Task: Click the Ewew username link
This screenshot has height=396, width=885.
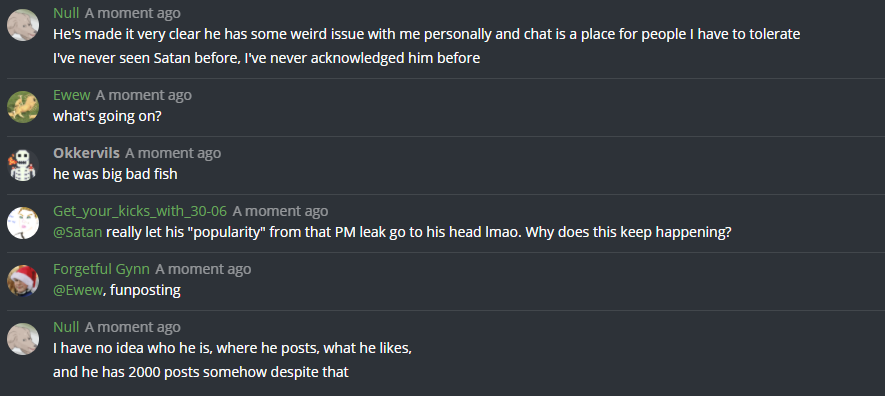Action: click(x=72, y=95)
